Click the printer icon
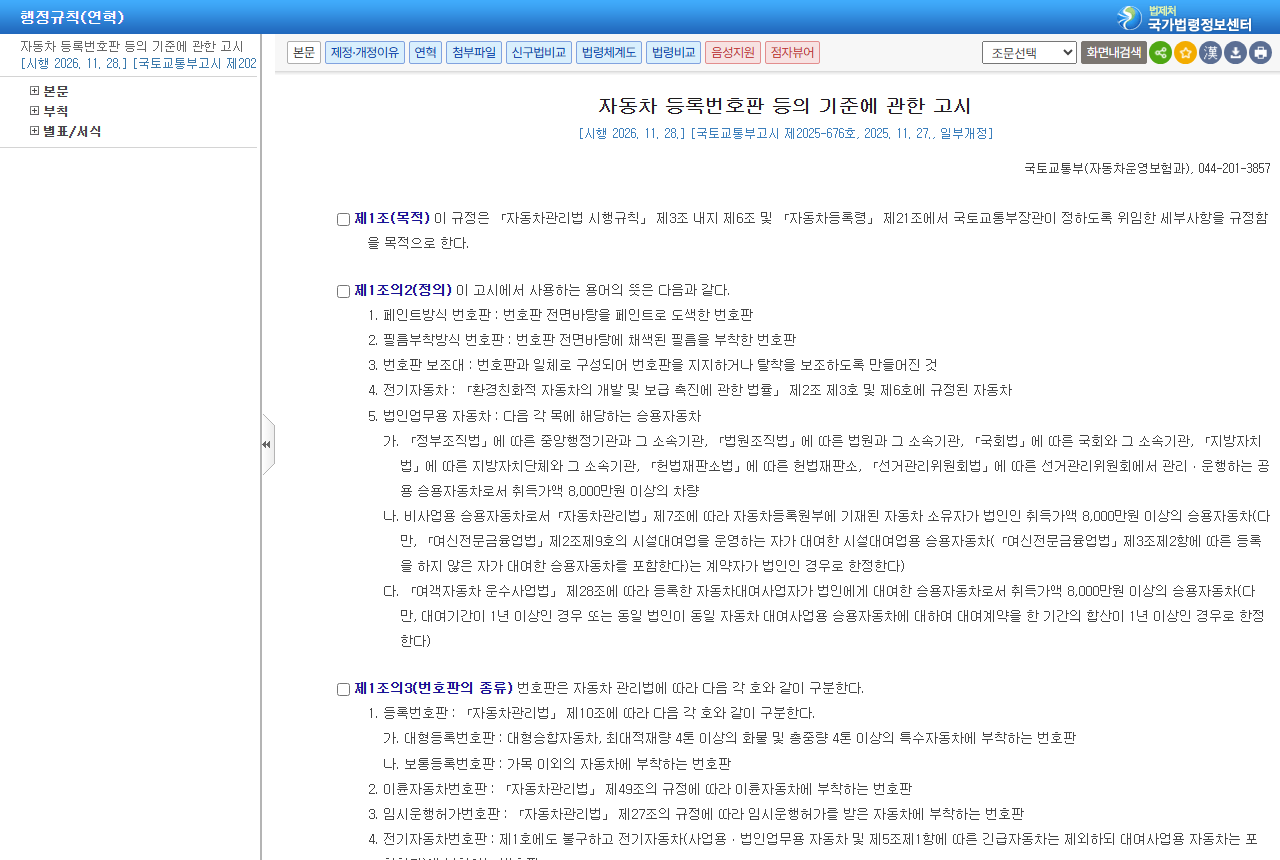Image resolution: width=1280 pixels, height=860 pixels. [1260, 53]
